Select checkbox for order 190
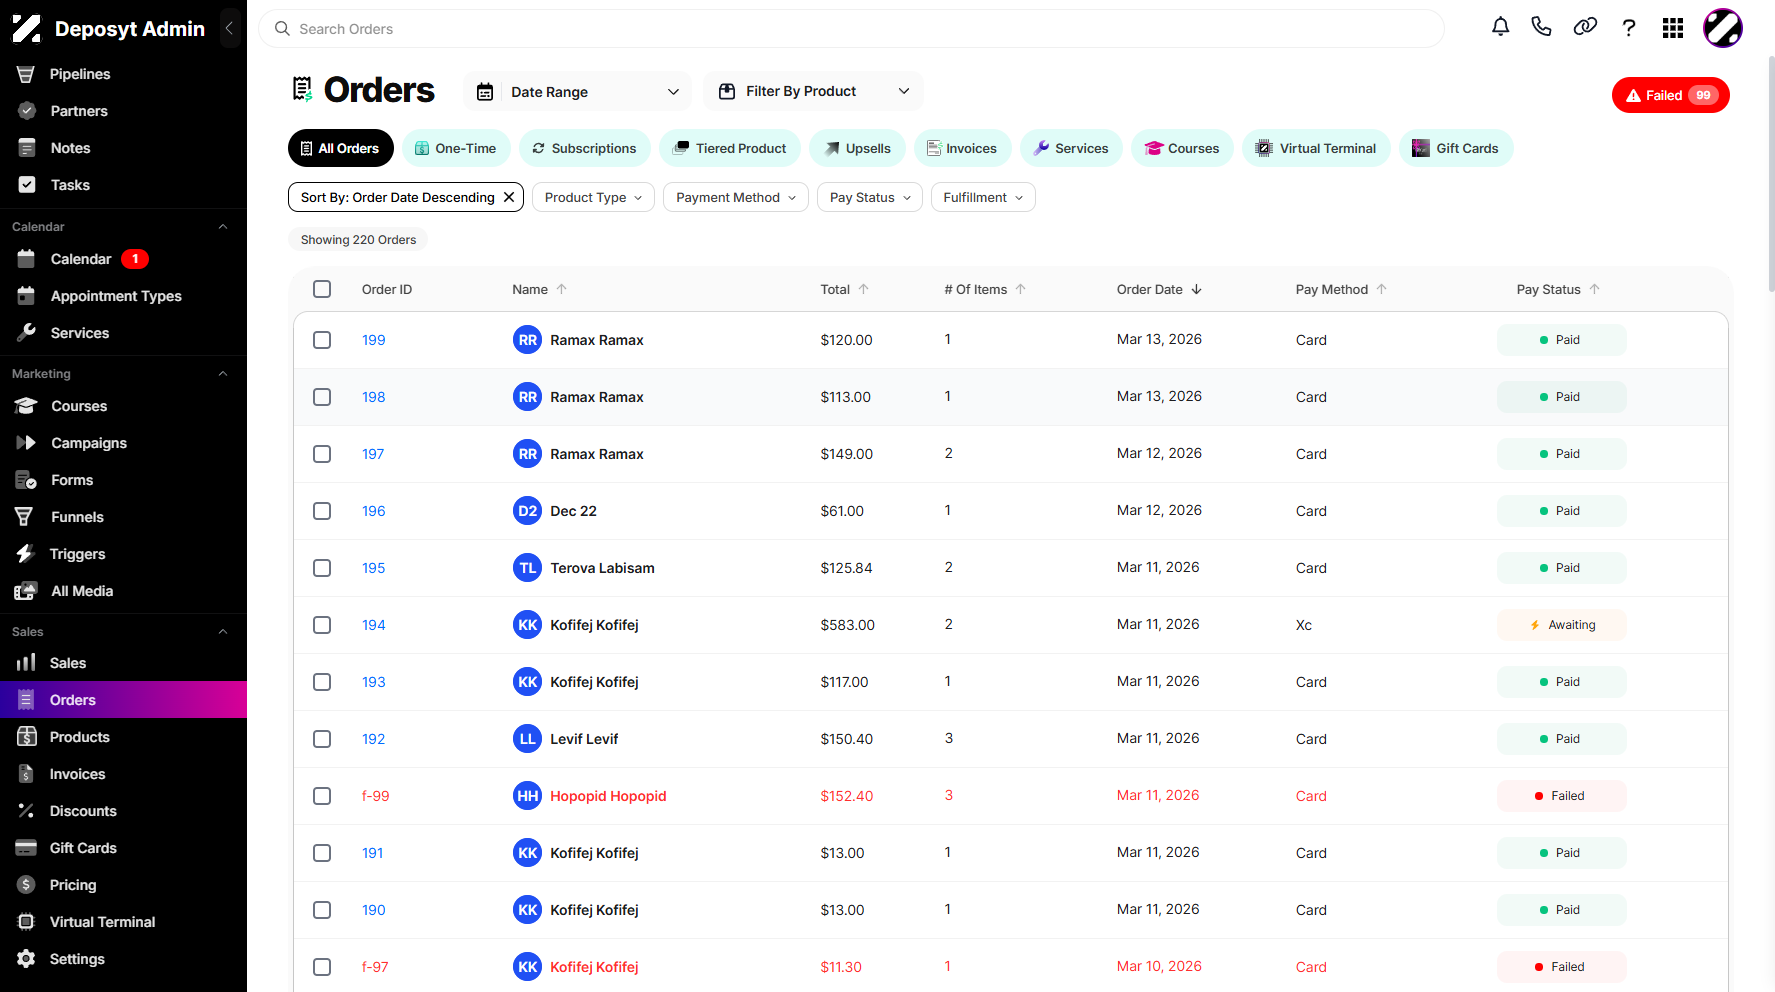The width and height of the screenshot is (1775, 992). 322,910
